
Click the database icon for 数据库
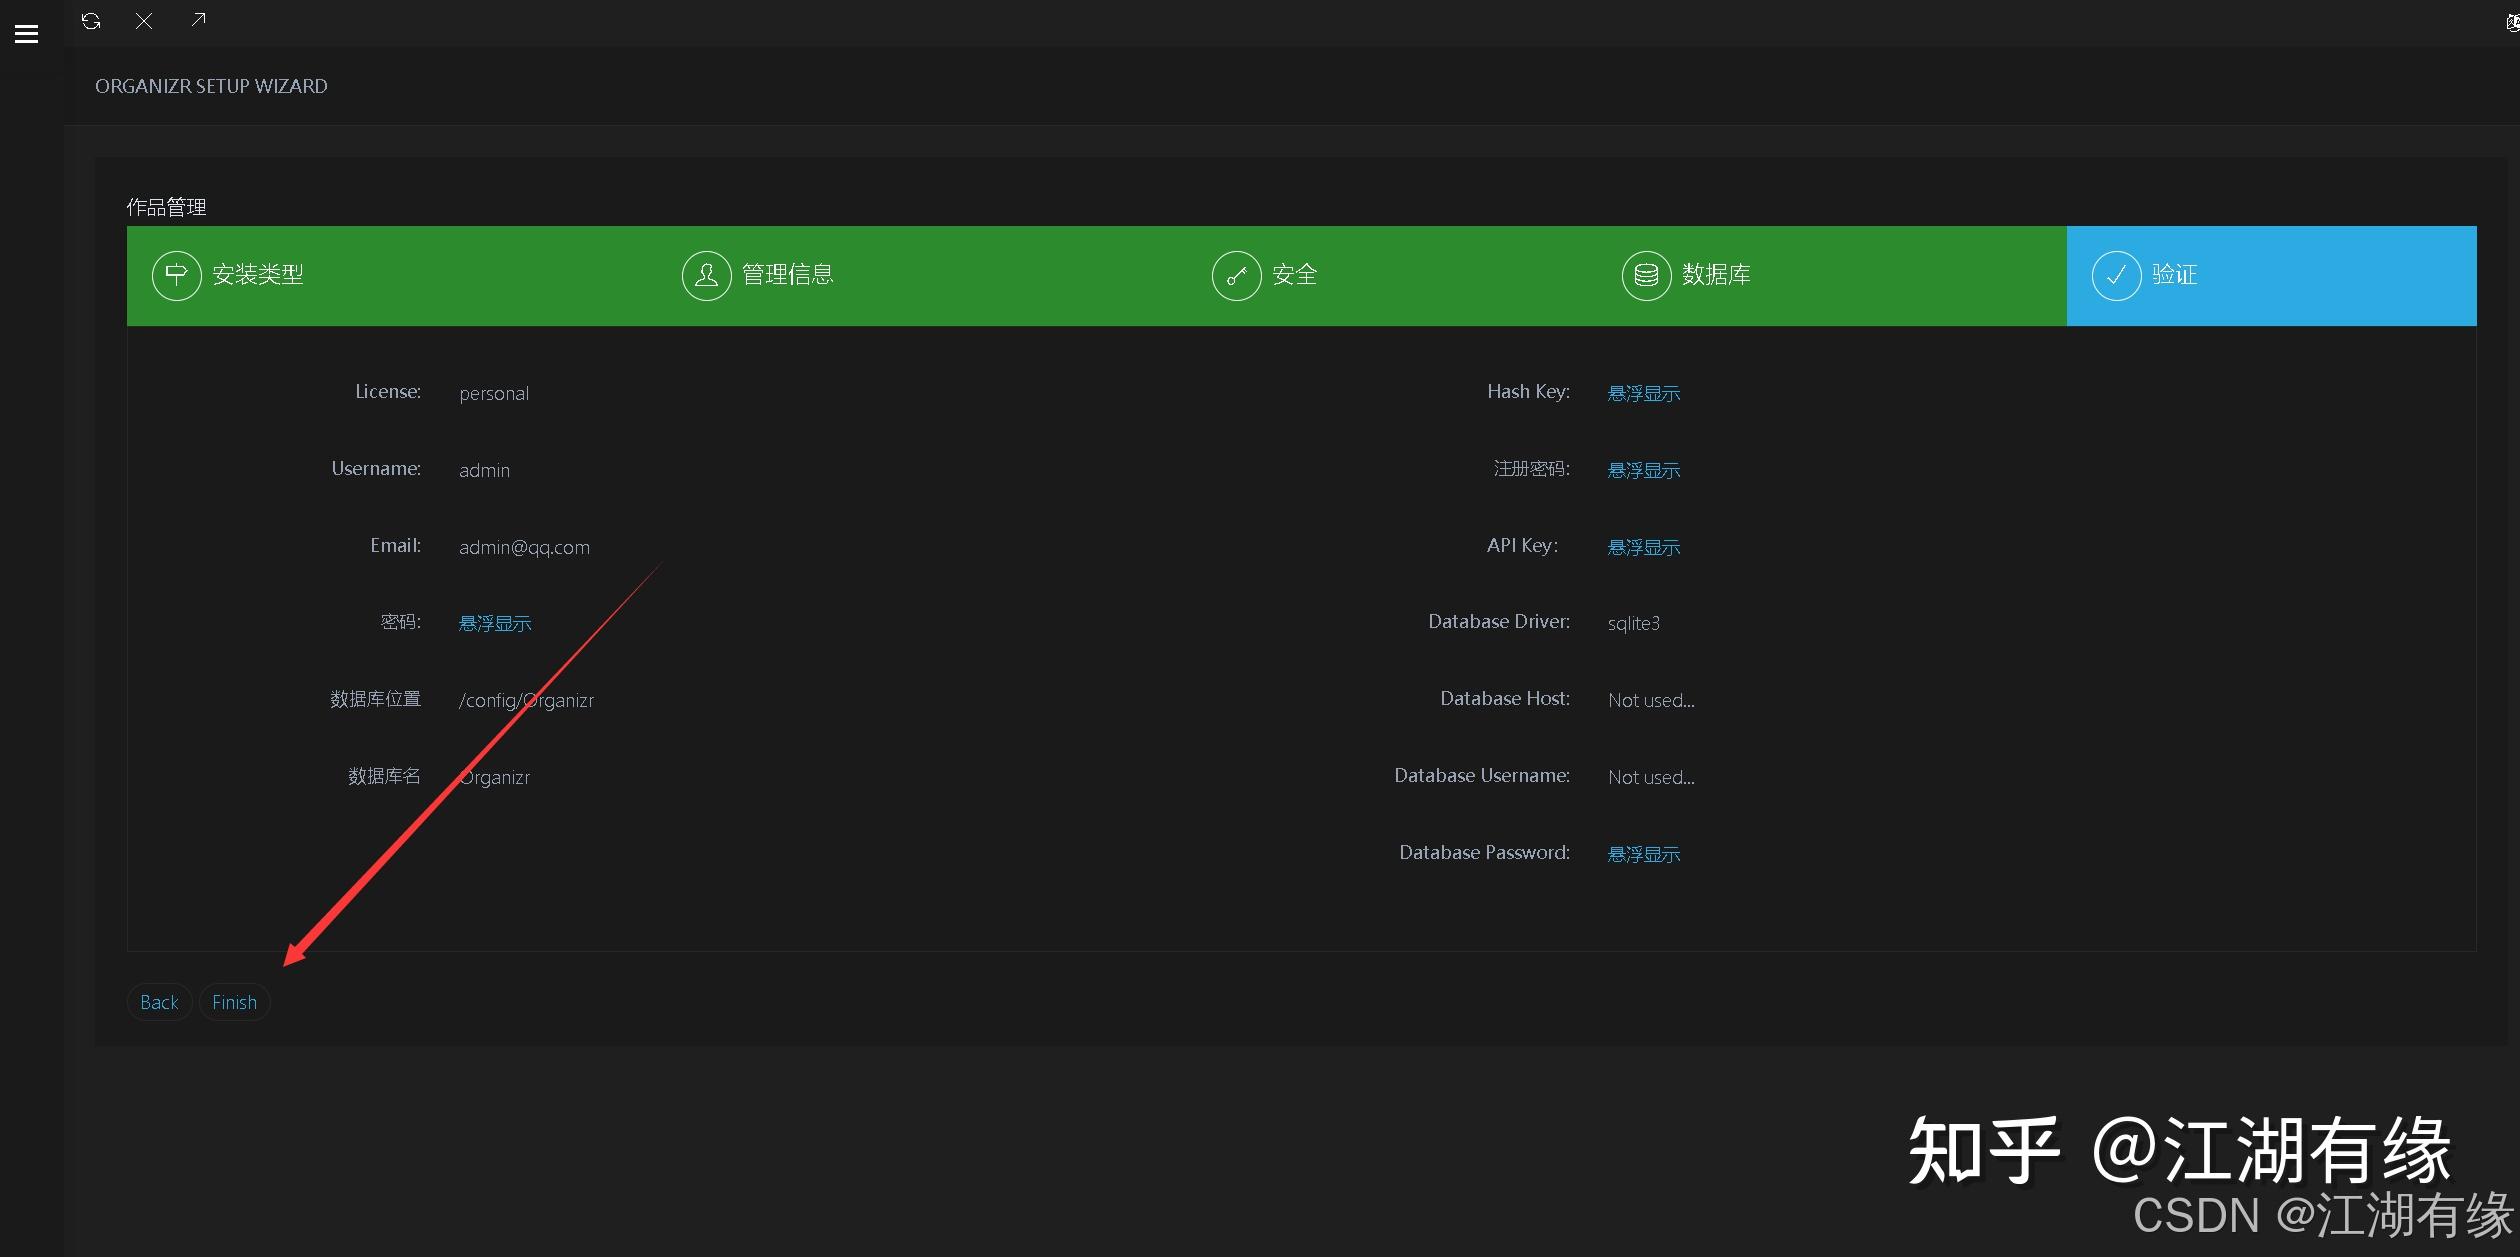1646,275
